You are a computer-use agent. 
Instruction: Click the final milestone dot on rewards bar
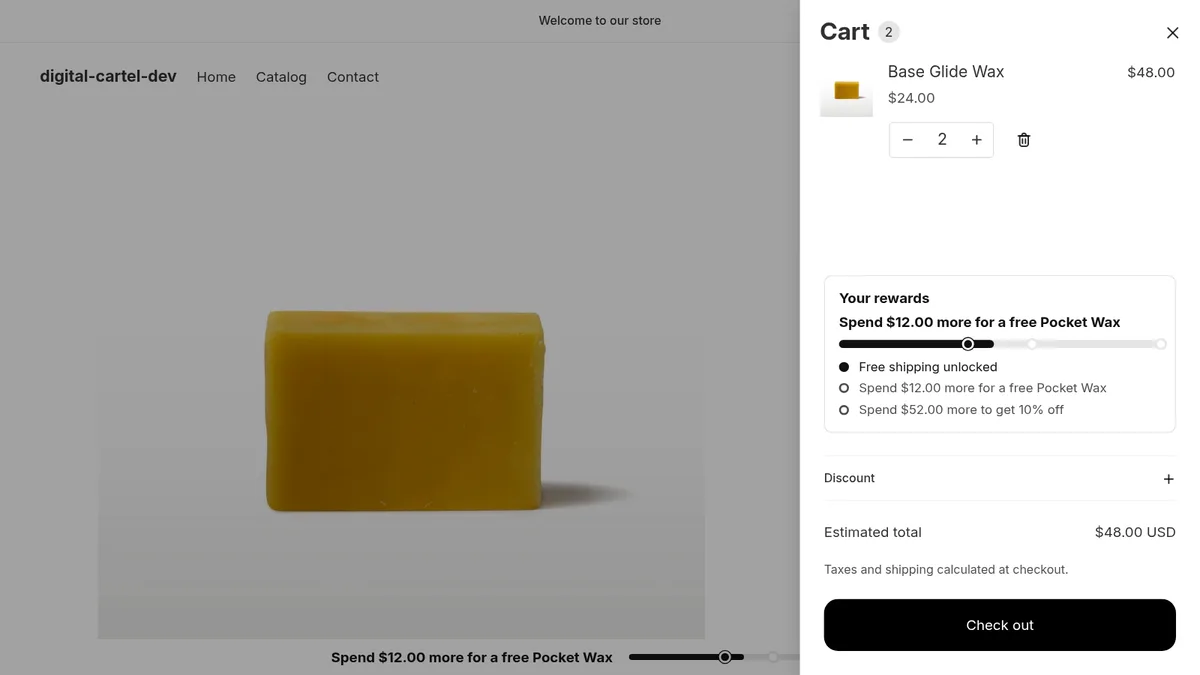coord(1161,344)
